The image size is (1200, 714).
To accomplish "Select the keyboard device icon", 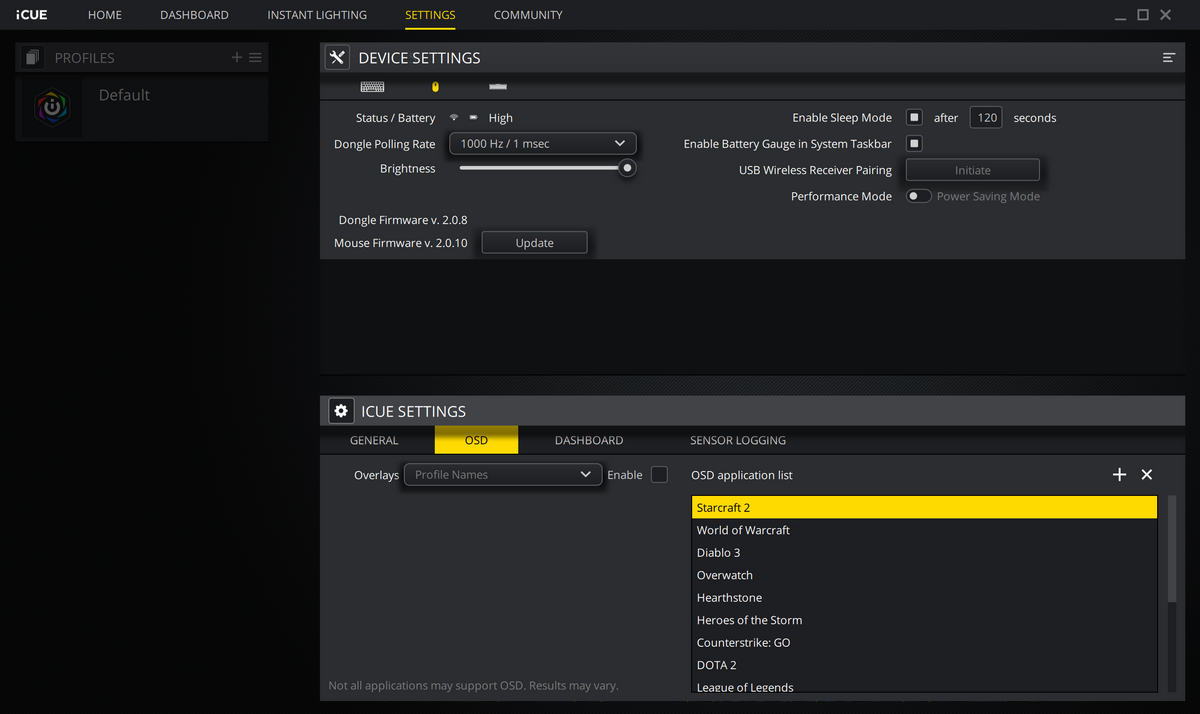I will 372,87.
